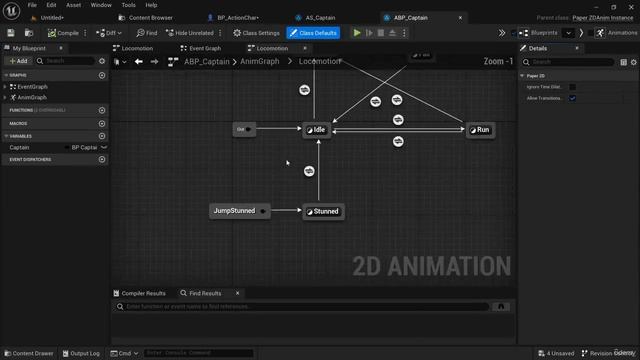Select Stunned to Idle transition icon
The height and width of the screenshot is (360, 640).
pos(309,171)
